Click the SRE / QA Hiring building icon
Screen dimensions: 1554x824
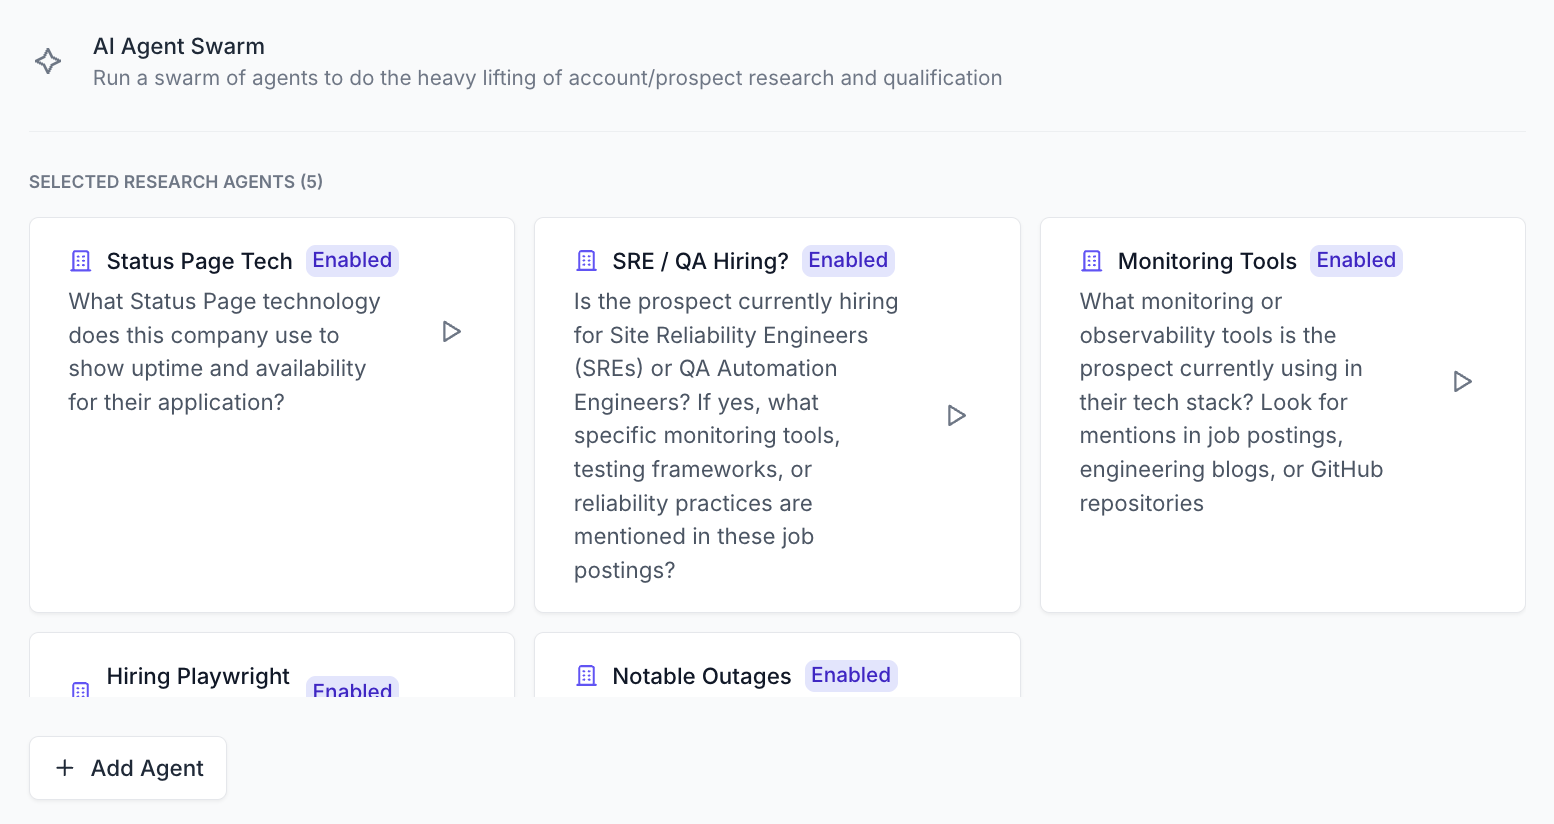pos(587,261)
